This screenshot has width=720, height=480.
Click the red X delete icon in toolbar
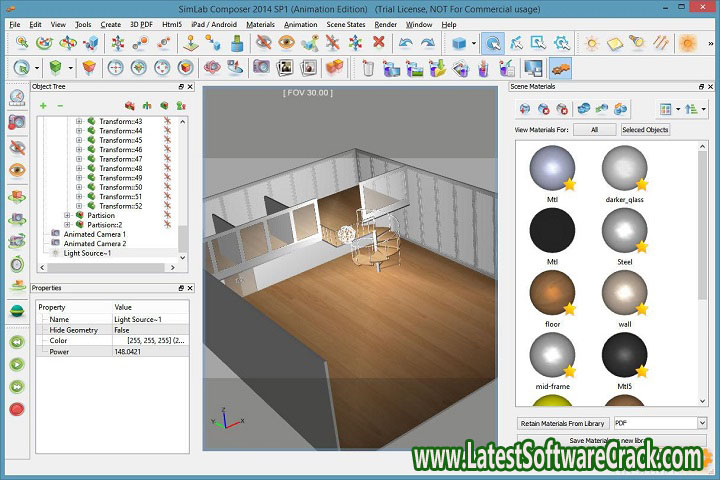pyautogui.click(x=379, y=42)
